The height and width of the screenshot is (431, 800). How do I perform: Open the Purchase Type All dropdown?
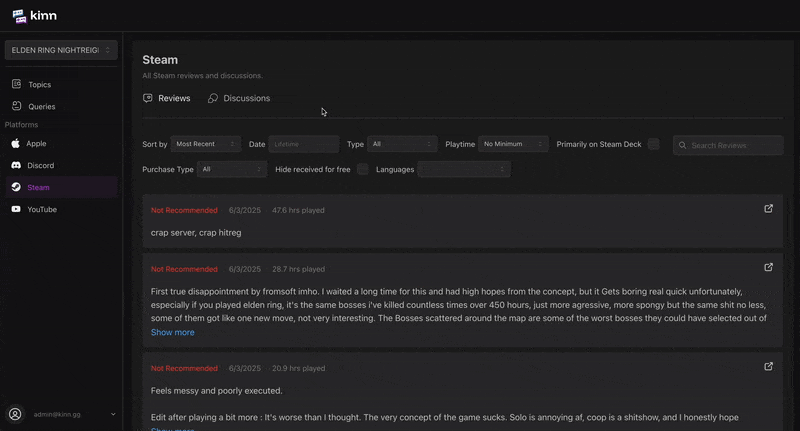point(232,169)
